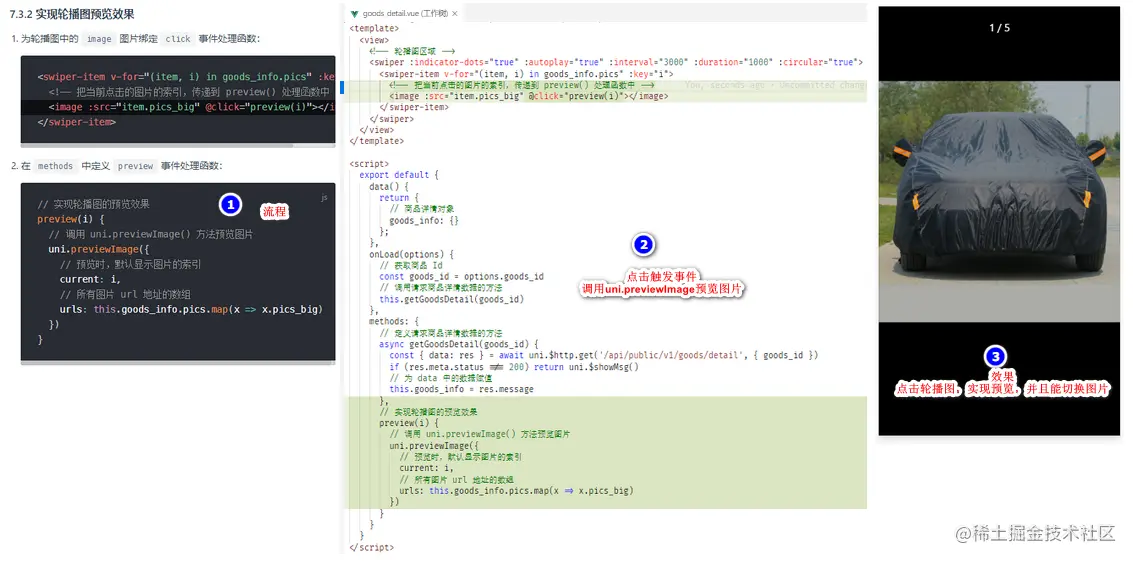Viewport: 1133px width, 561px height.
Task: Click the blue git change marker in editor gutter
Action: point(342,88)
